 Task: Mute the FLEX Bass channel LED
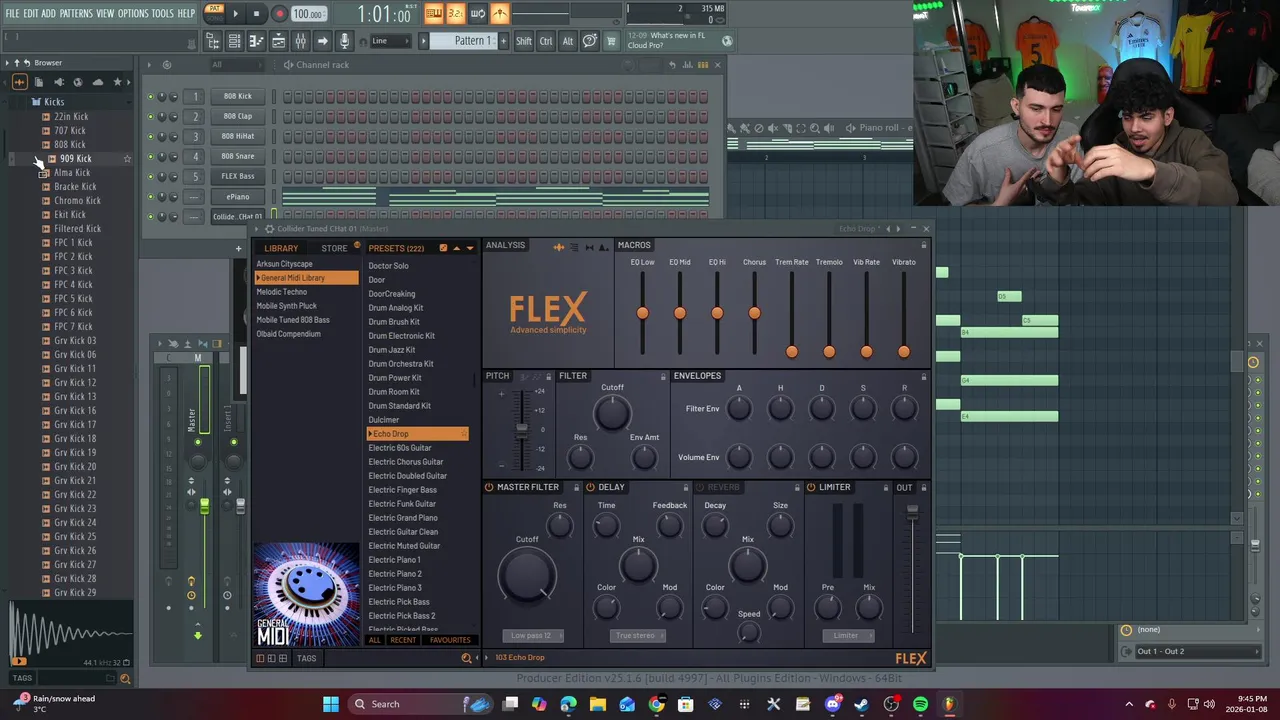point(151,177)
